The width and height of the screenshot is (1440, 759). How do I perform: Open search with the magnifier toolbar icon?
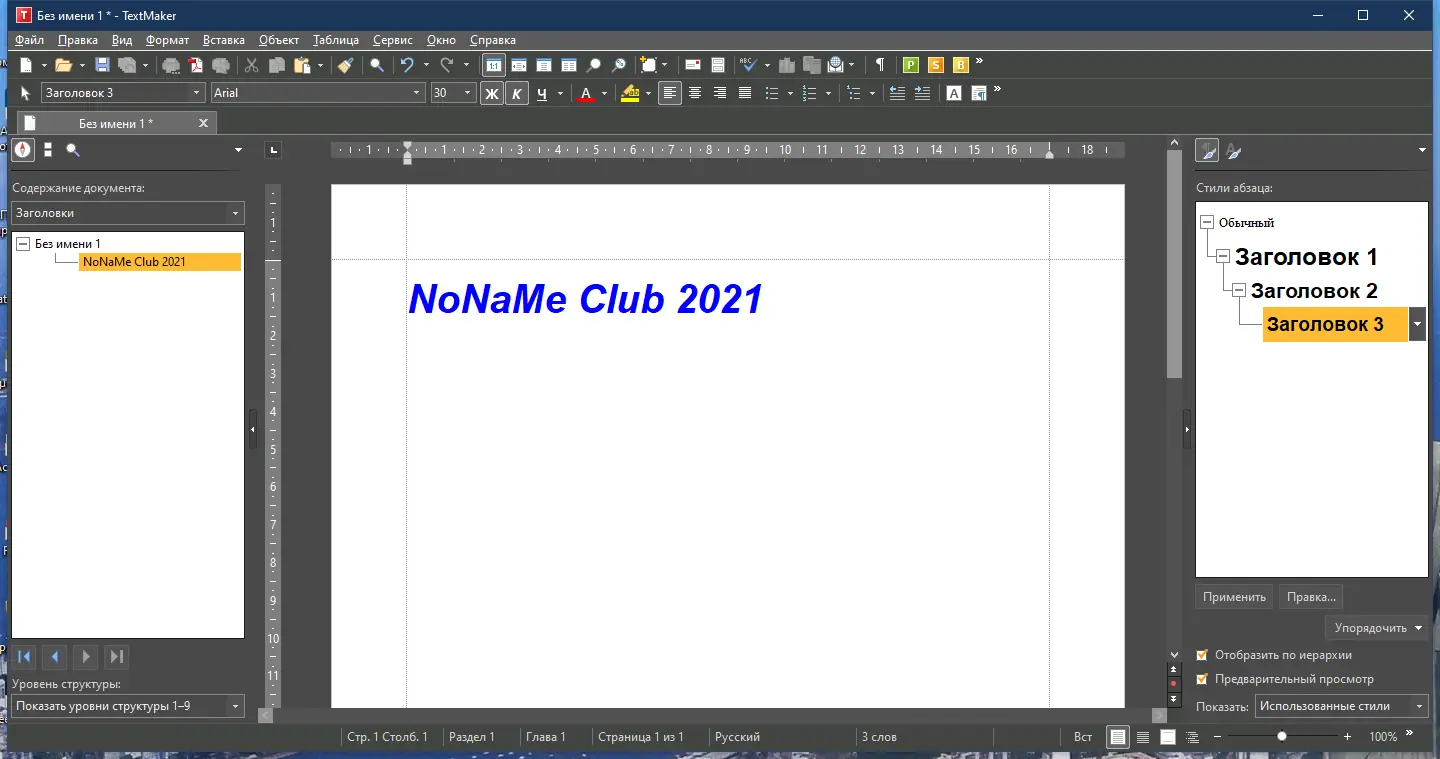tap(377, 65)
